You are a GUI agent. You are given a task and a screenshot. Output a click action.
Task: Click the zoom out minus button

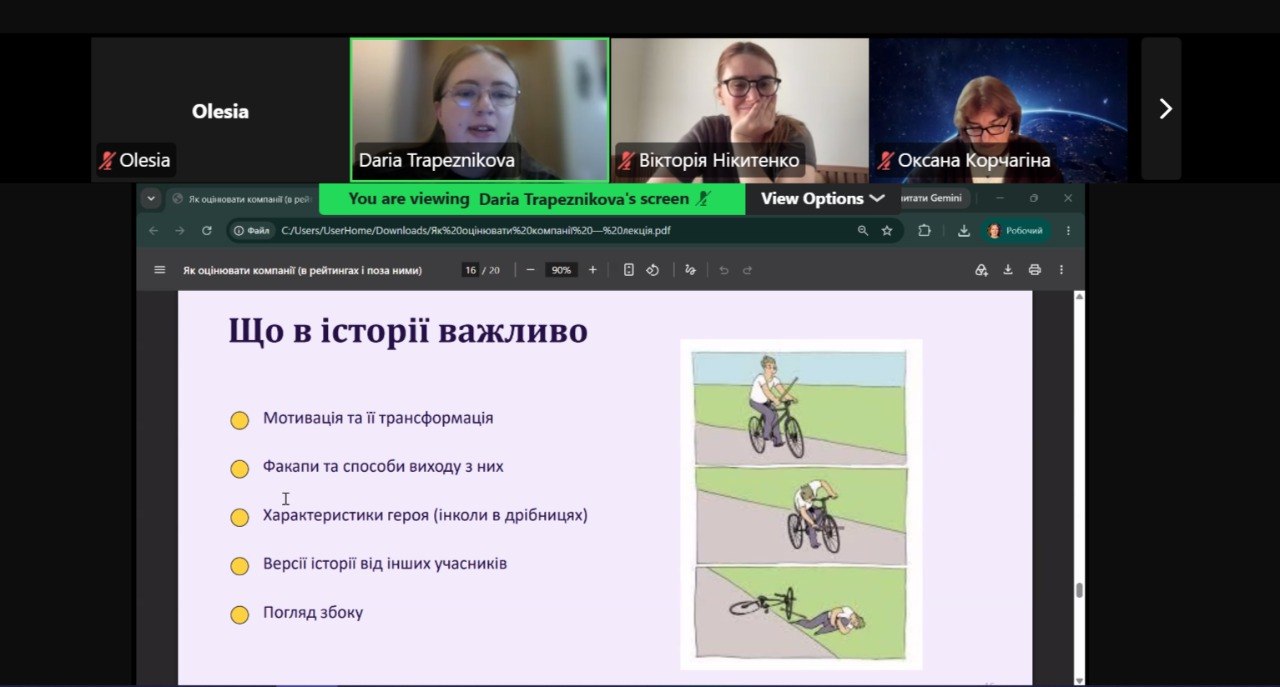click(x=530, y=270)
